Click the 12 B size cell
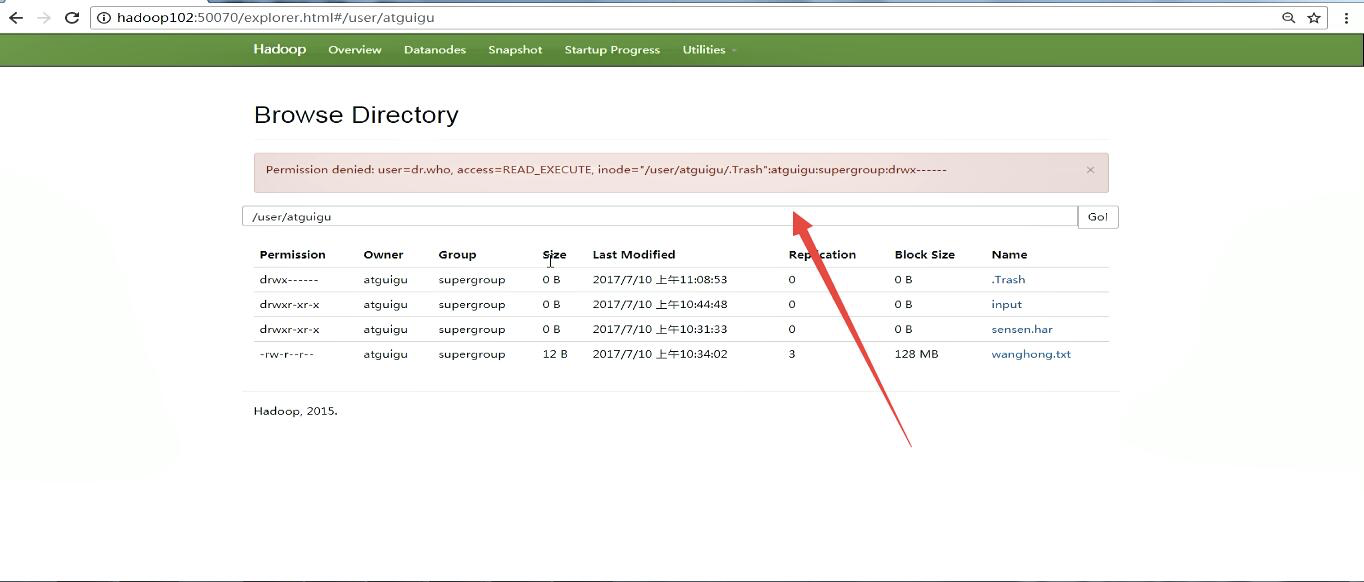 555,355
